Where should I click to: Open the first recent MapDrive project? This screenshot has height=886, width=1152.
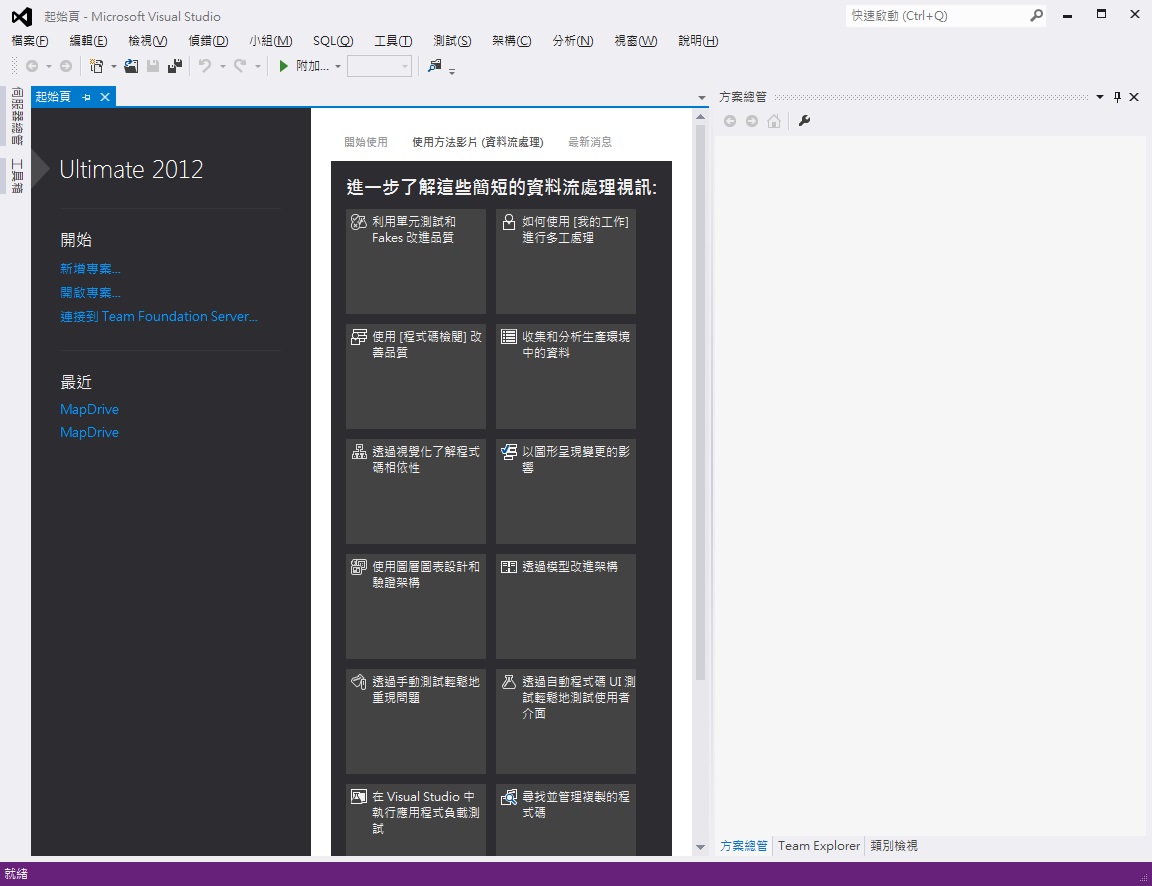pyautogui.click(x=89, y=409)
